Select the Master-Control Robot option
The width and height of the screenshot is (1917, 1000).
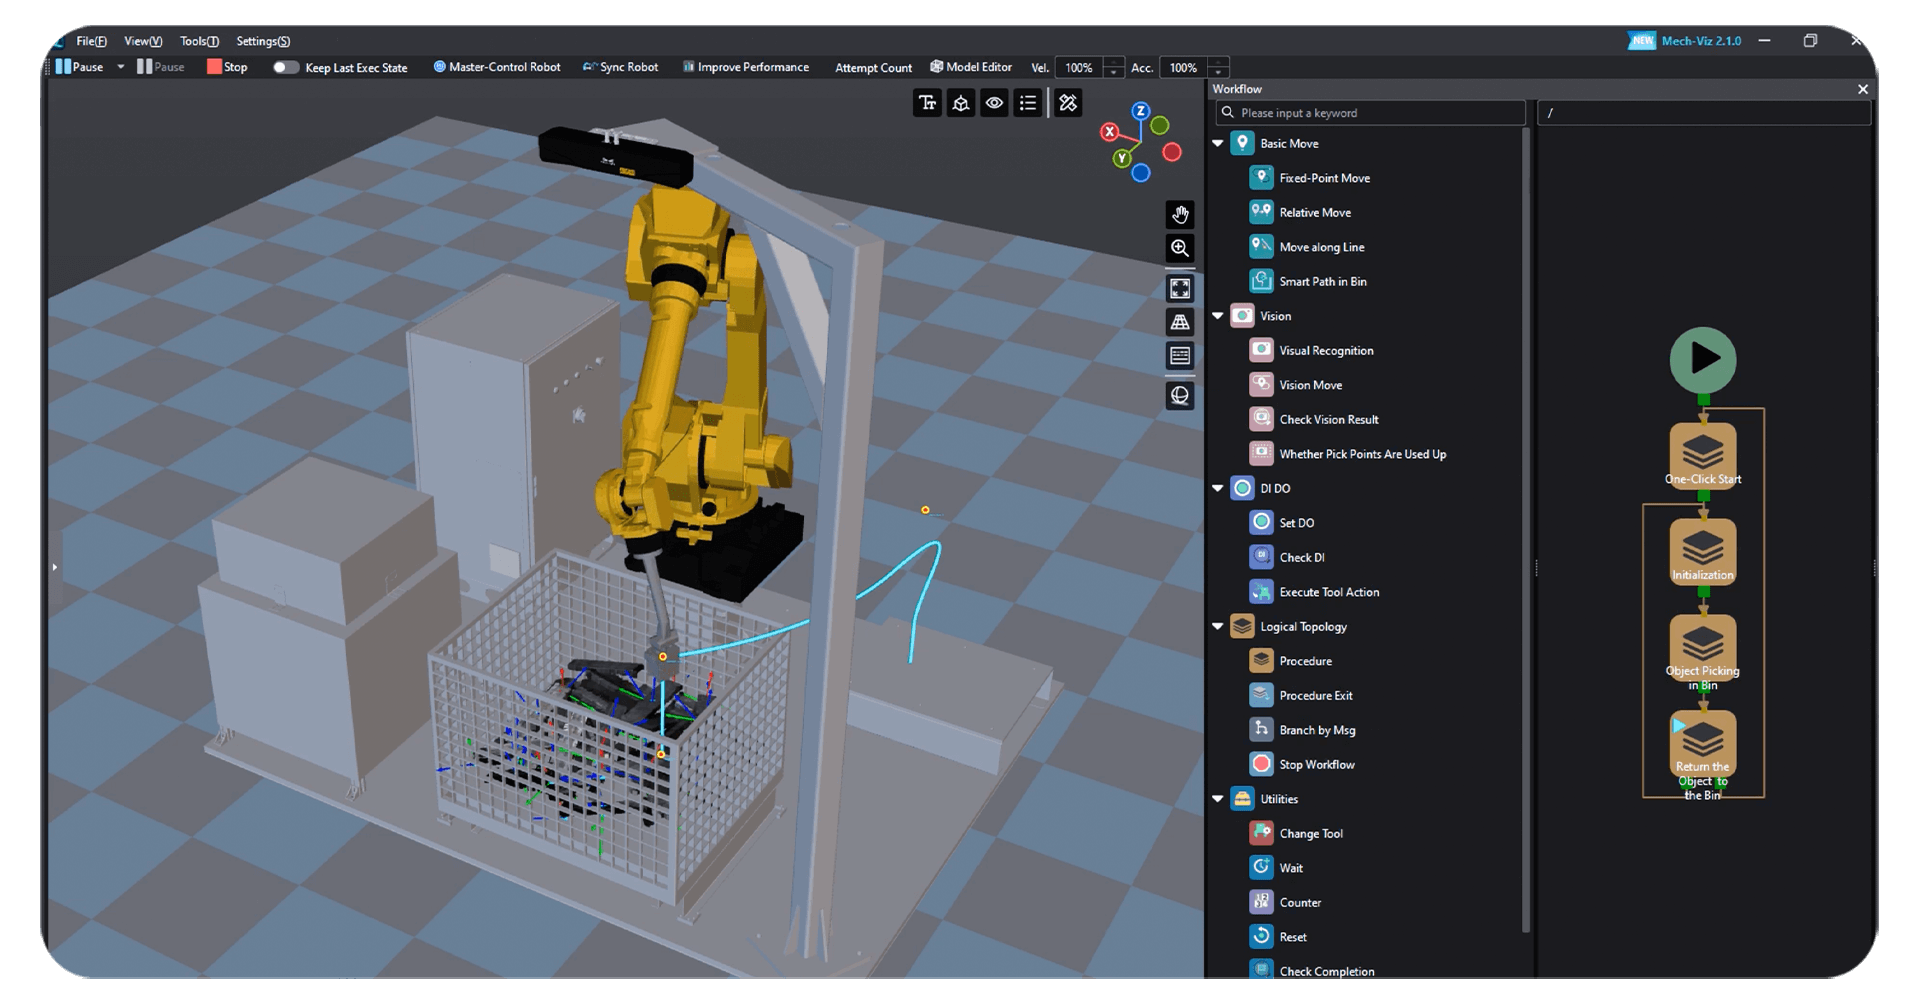point(496,67)
